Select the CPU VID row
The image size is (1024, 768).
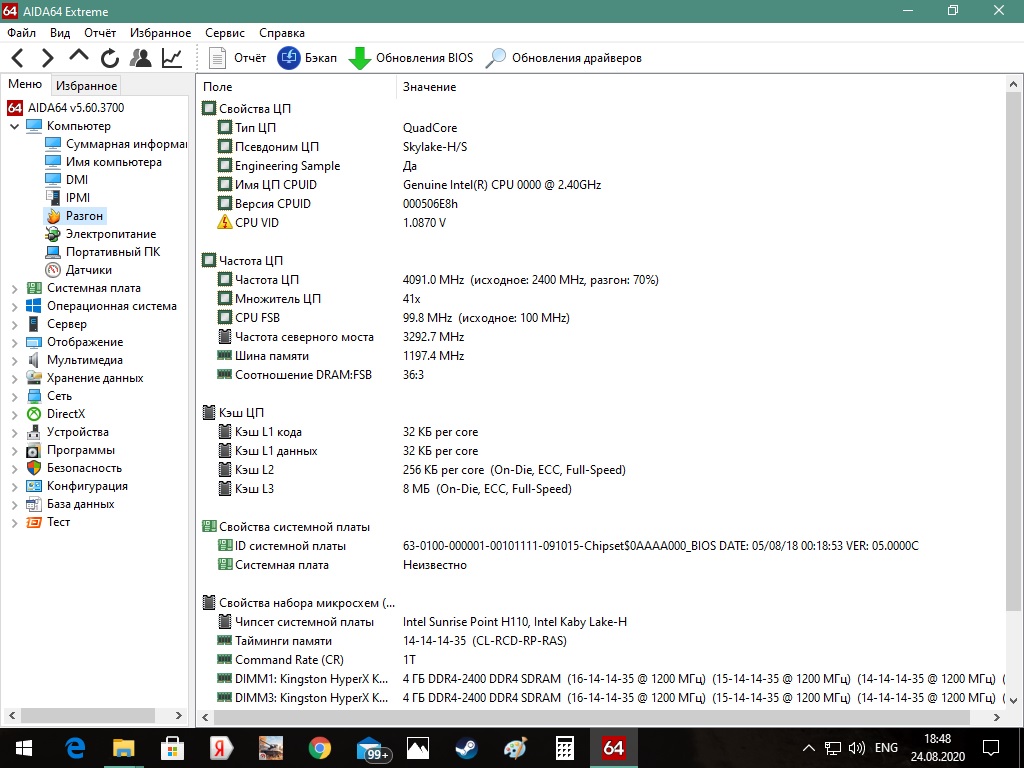coord(601,223)
